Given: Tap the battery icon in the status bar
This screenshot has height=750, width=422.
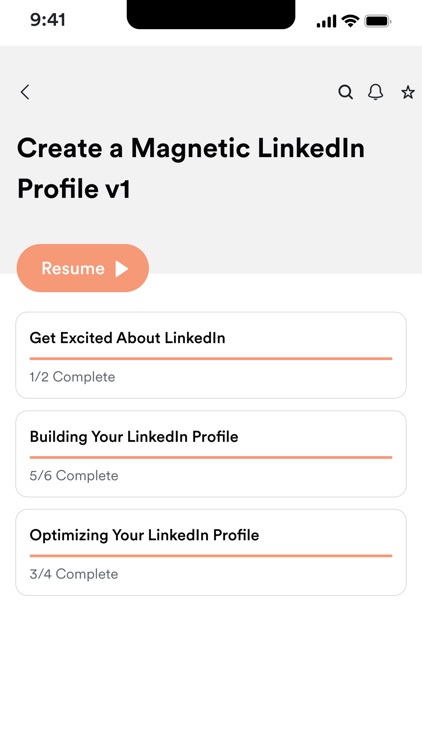Looking at the screenshot, I should click(x=378, y=21).
